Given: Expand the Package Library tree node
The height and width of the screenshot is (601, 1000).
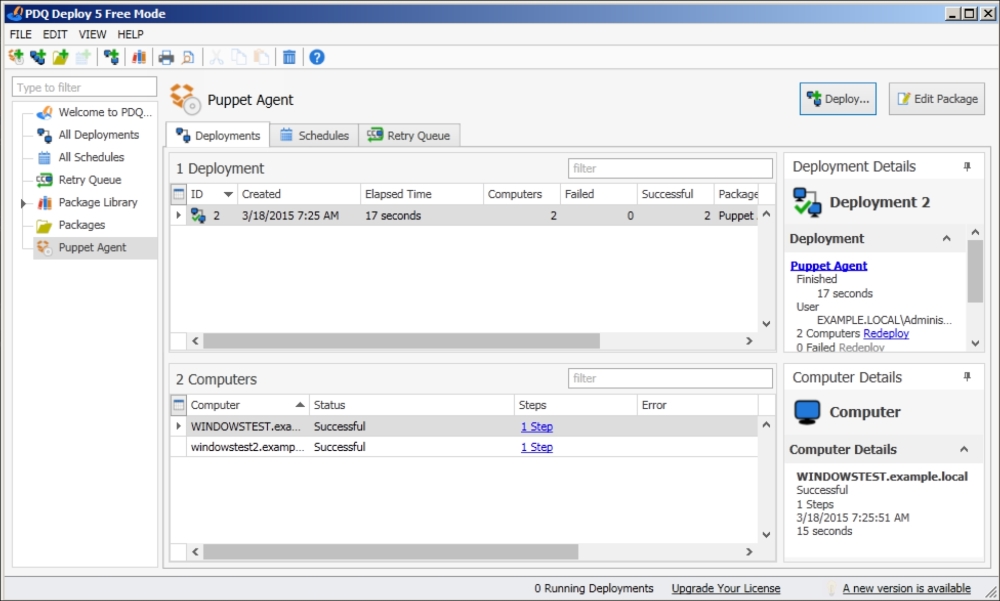Looking at the screenshot, I should pyautogui.click(x=22, y=203).
